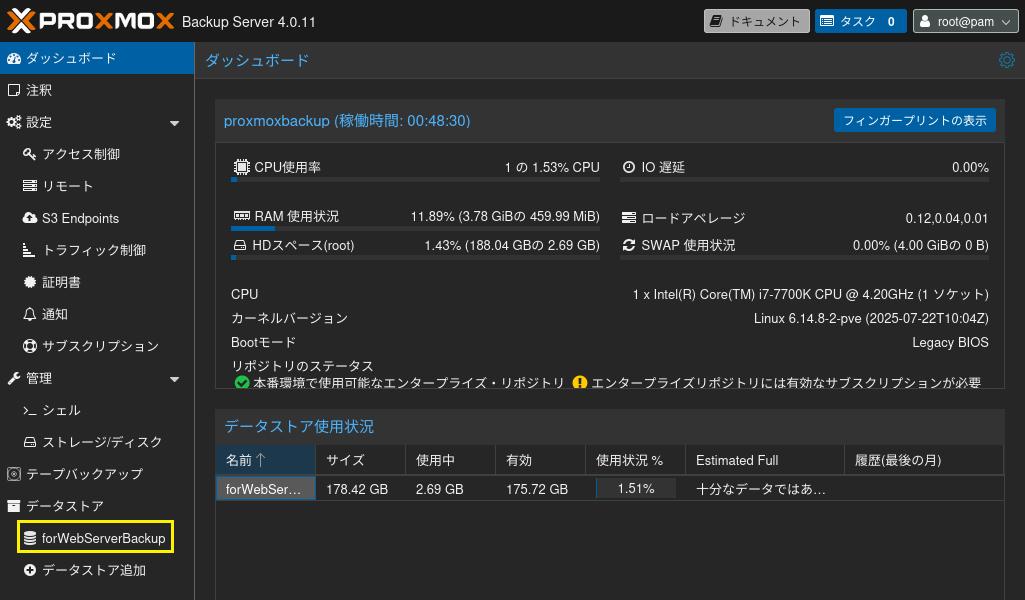Click the tape icon for テープバックアップ
The height and width of the screenshot is (600, 1025).
point(14,475)
